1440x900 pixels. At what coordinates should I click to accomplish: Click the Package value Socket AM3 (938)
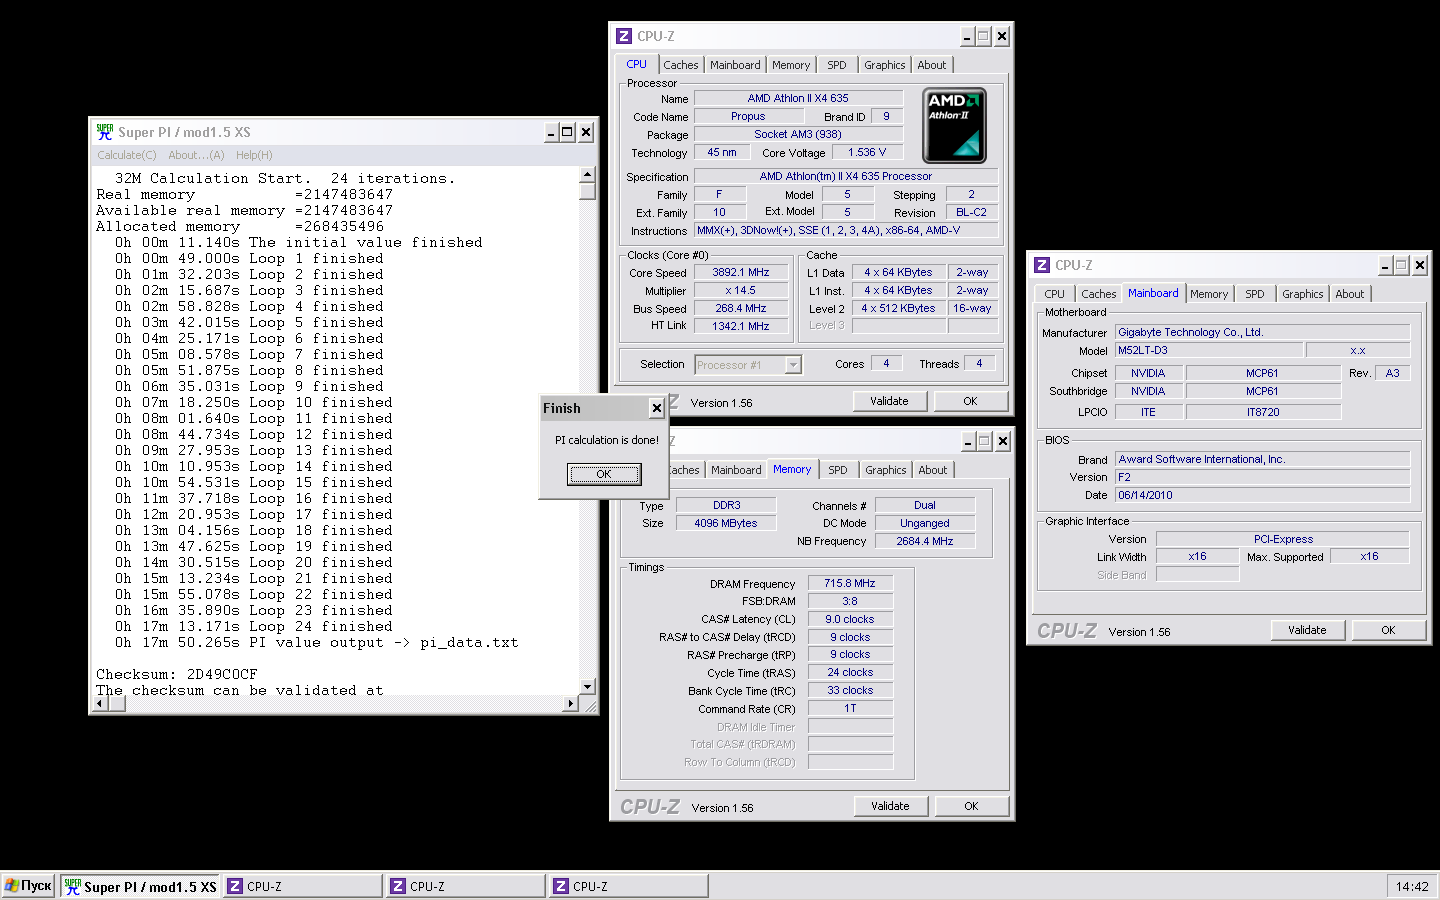tap(798, 134)
